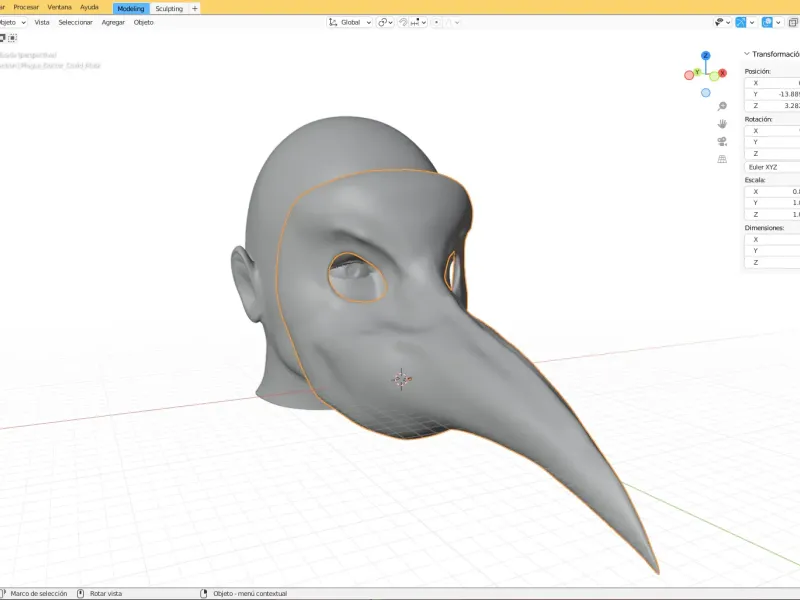The height and width of the screenshot is (600, 800).
Task: Click Escala X value field
Action: click(x=772, y=191)
